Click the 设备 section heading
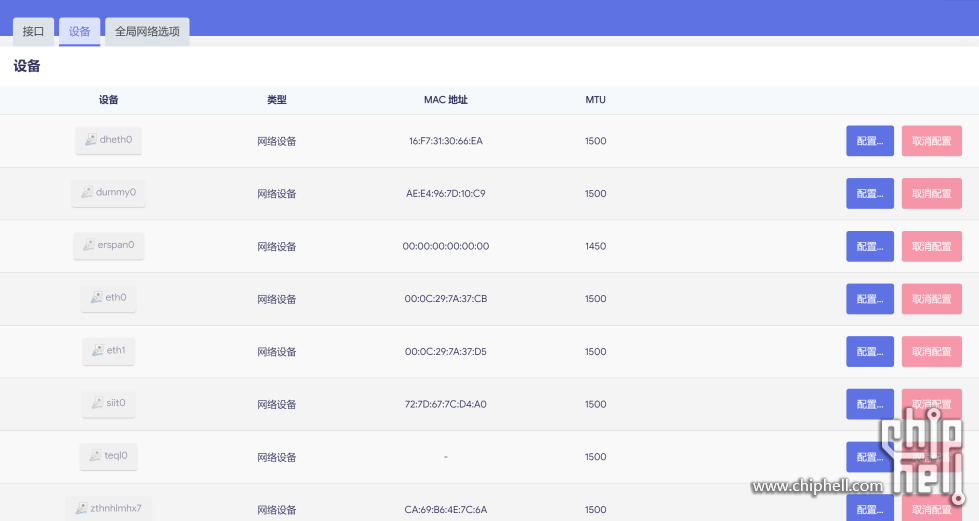This screenshot has height=521, width=979. click(x=27, y=66)
